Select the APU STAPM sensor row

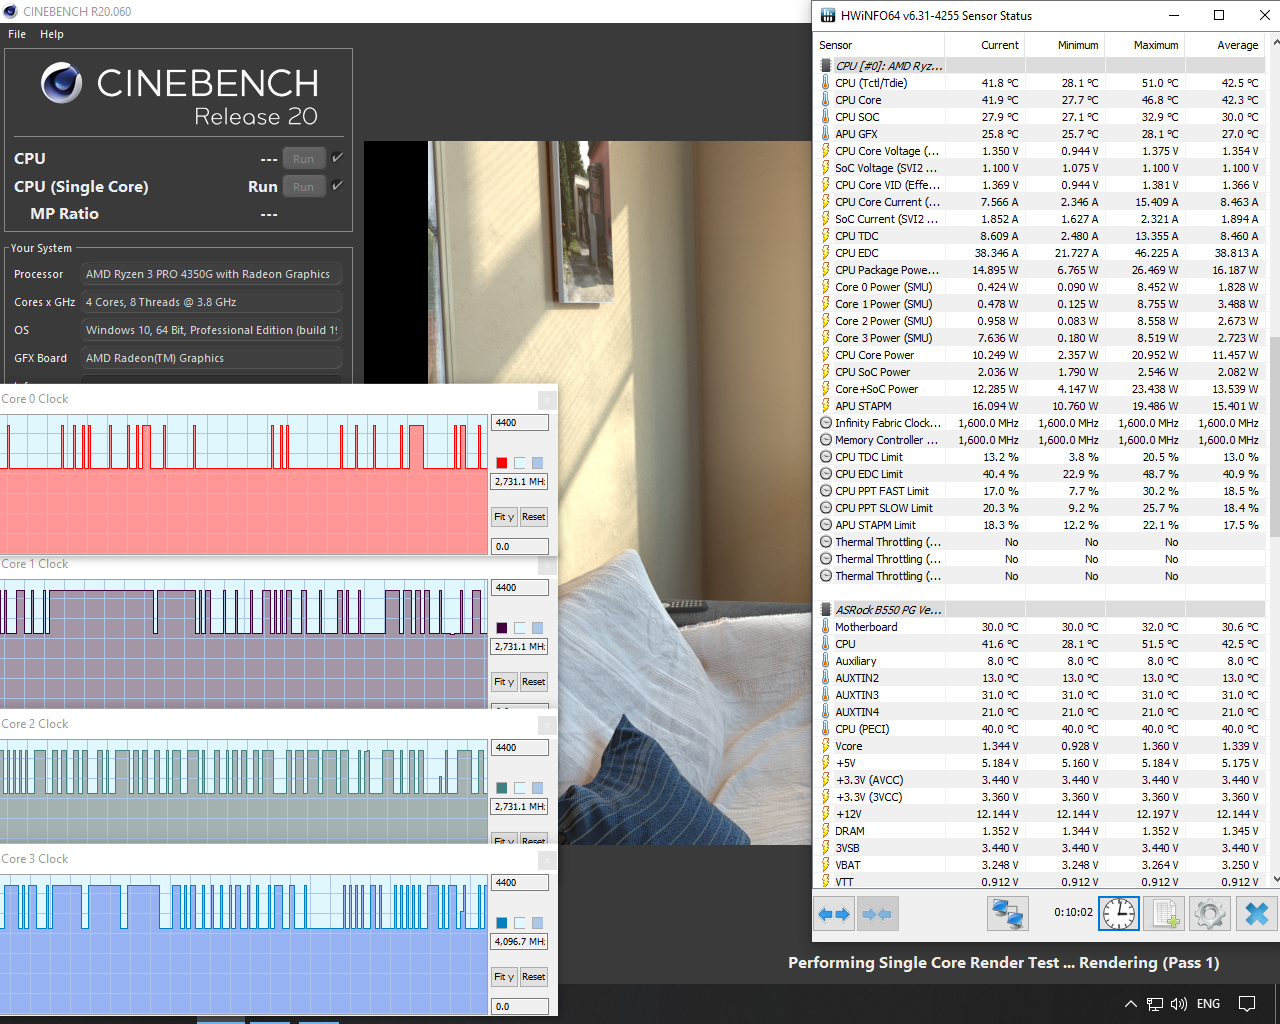click(x=1040, y=406)
